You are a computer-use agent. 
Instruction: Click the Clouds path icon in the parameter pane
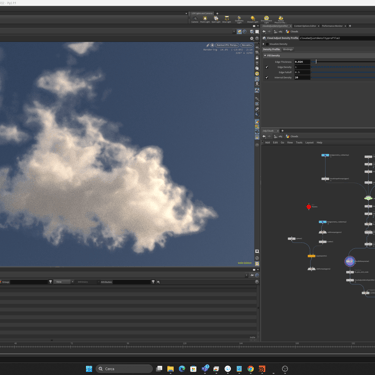tap(287, 32)
